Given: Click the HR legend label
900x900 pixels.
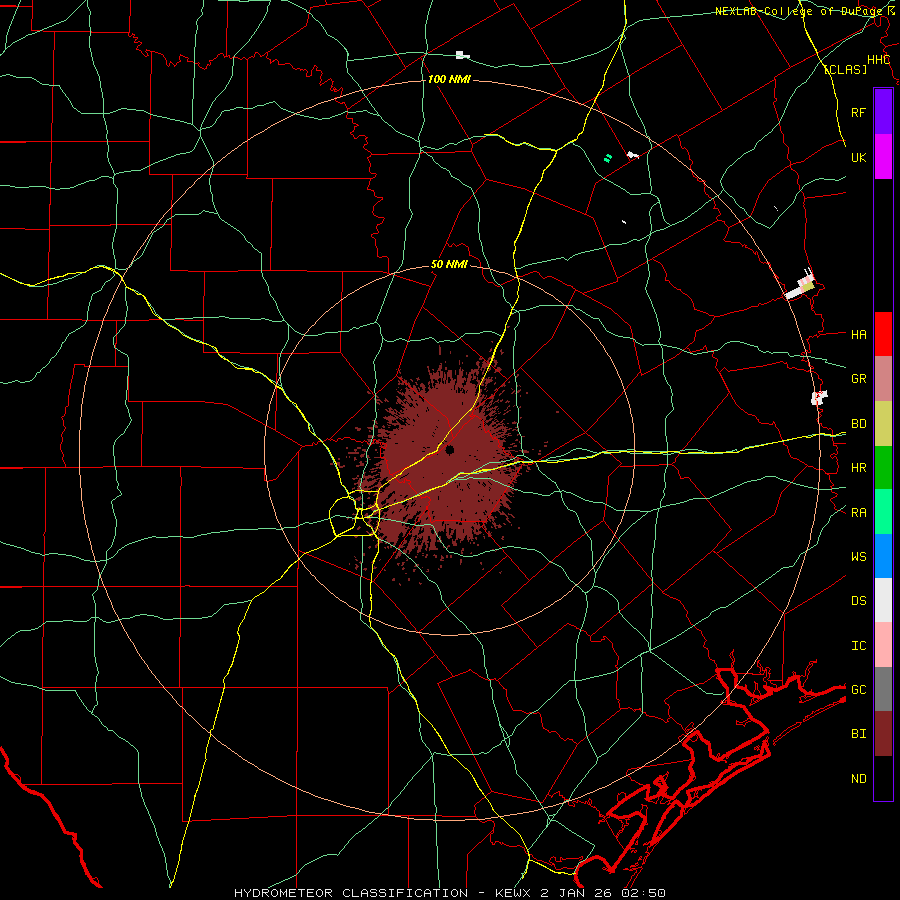Looking at the screenshot, I should coord(859,468).
